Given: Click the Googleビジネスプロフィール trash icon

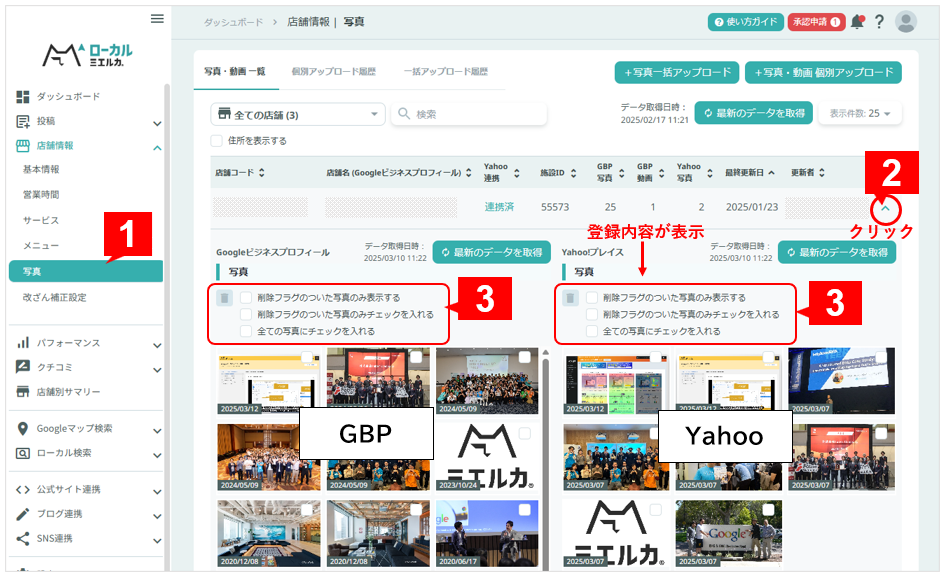Looking at the screenshot, I should pos(224,297).
